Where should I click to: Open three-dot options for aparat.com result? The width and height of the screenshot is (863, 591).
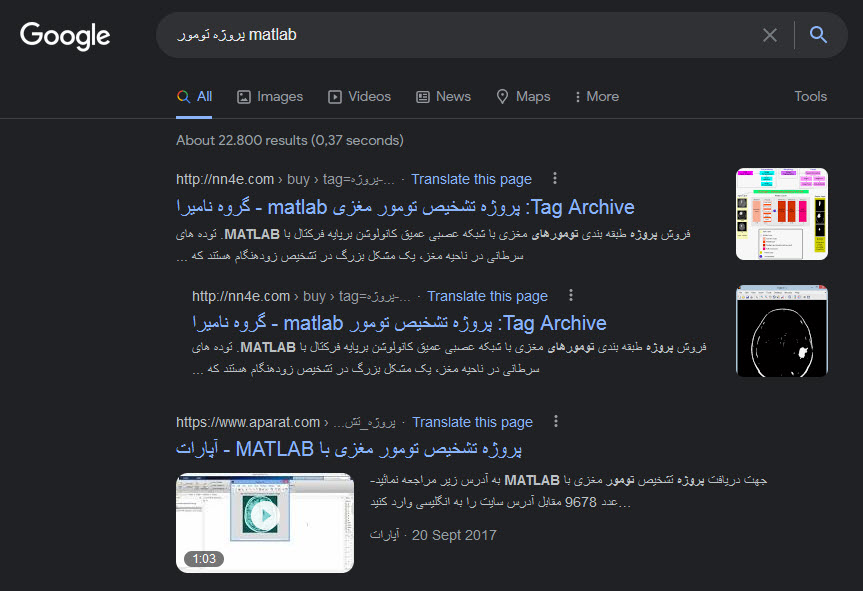tap(556, 422)
